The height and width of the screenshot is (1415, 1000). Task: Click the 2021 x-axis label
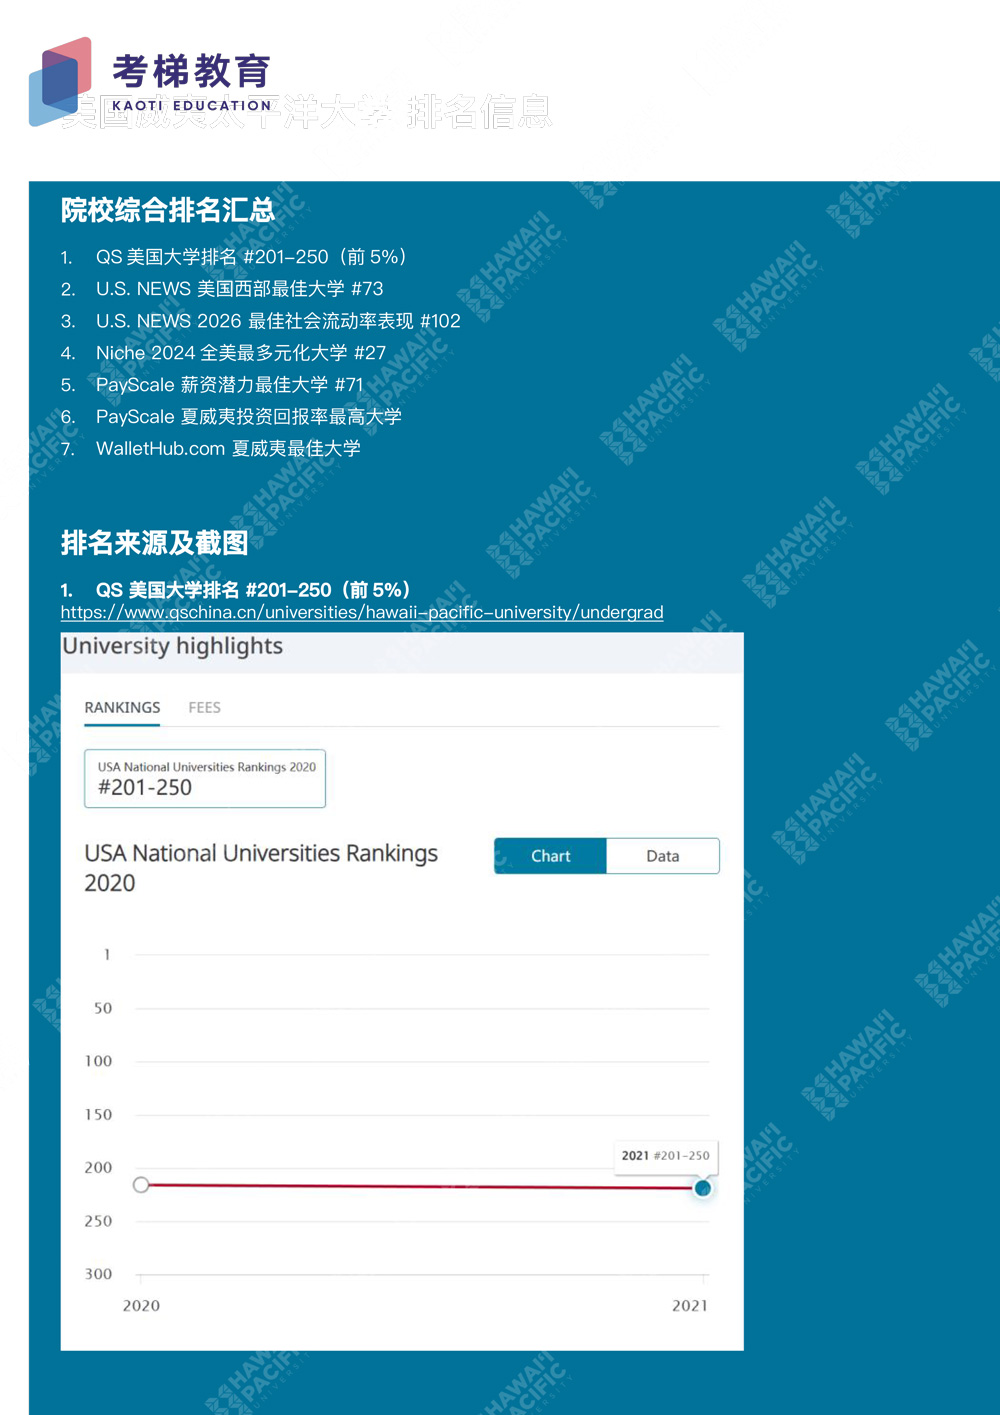pos(689,1305)
